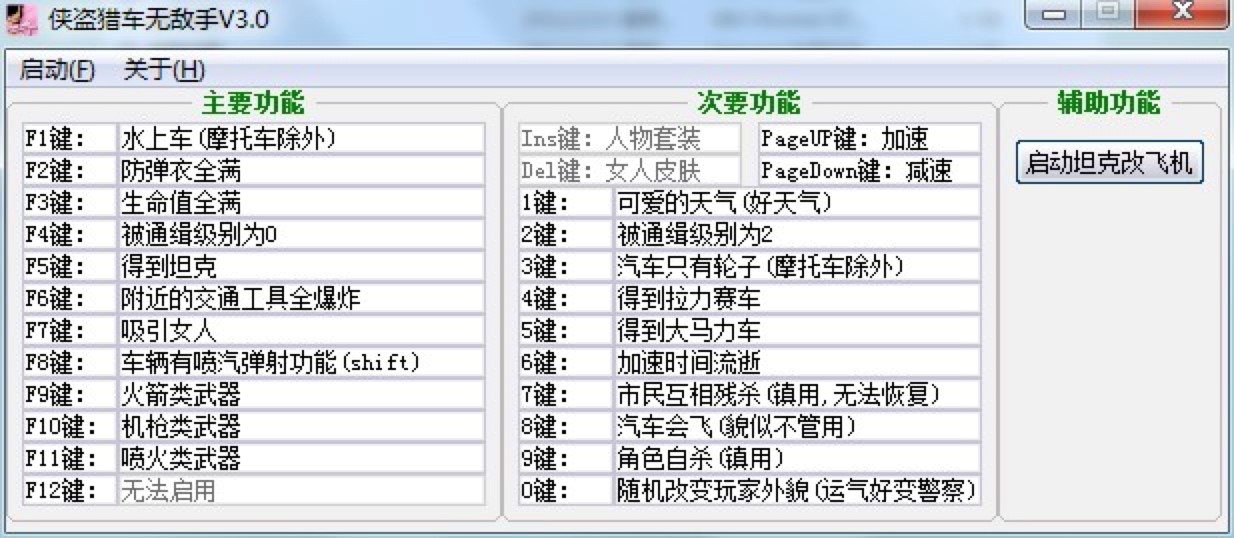Click 汽车会飞(貌似不管用) entry
The height and width of the screenshot is (538, 1234).
pyautogui.click(x=797, y=427)
